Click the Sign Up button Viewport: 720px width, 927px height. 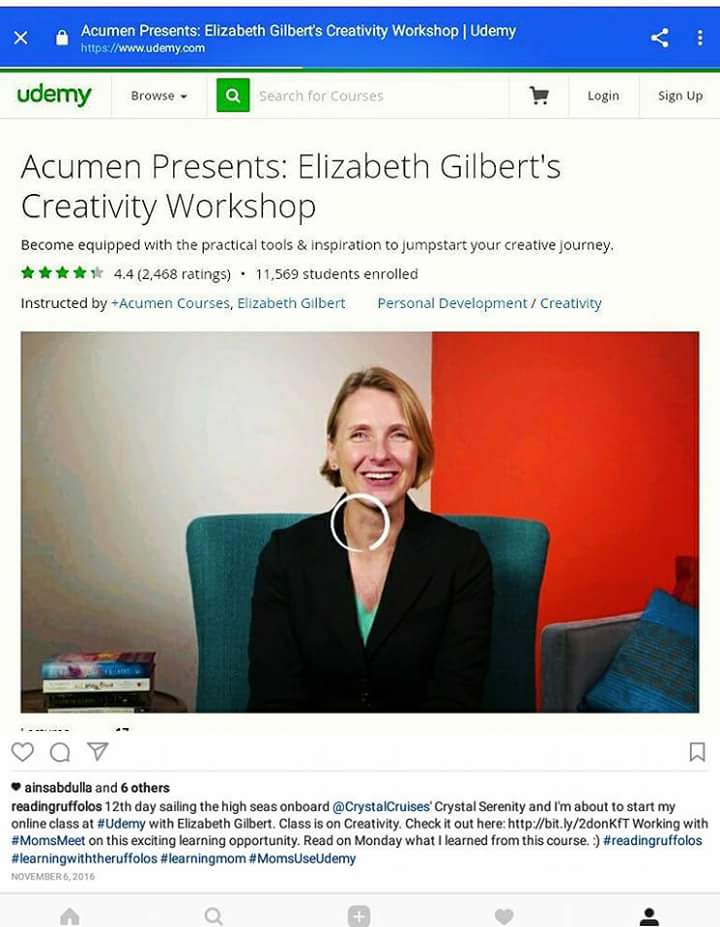coord(680,96)
